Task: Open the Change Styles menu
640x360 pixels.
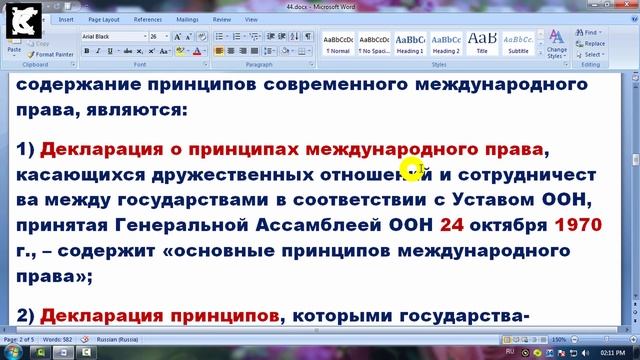Action: tap(557, 44)
